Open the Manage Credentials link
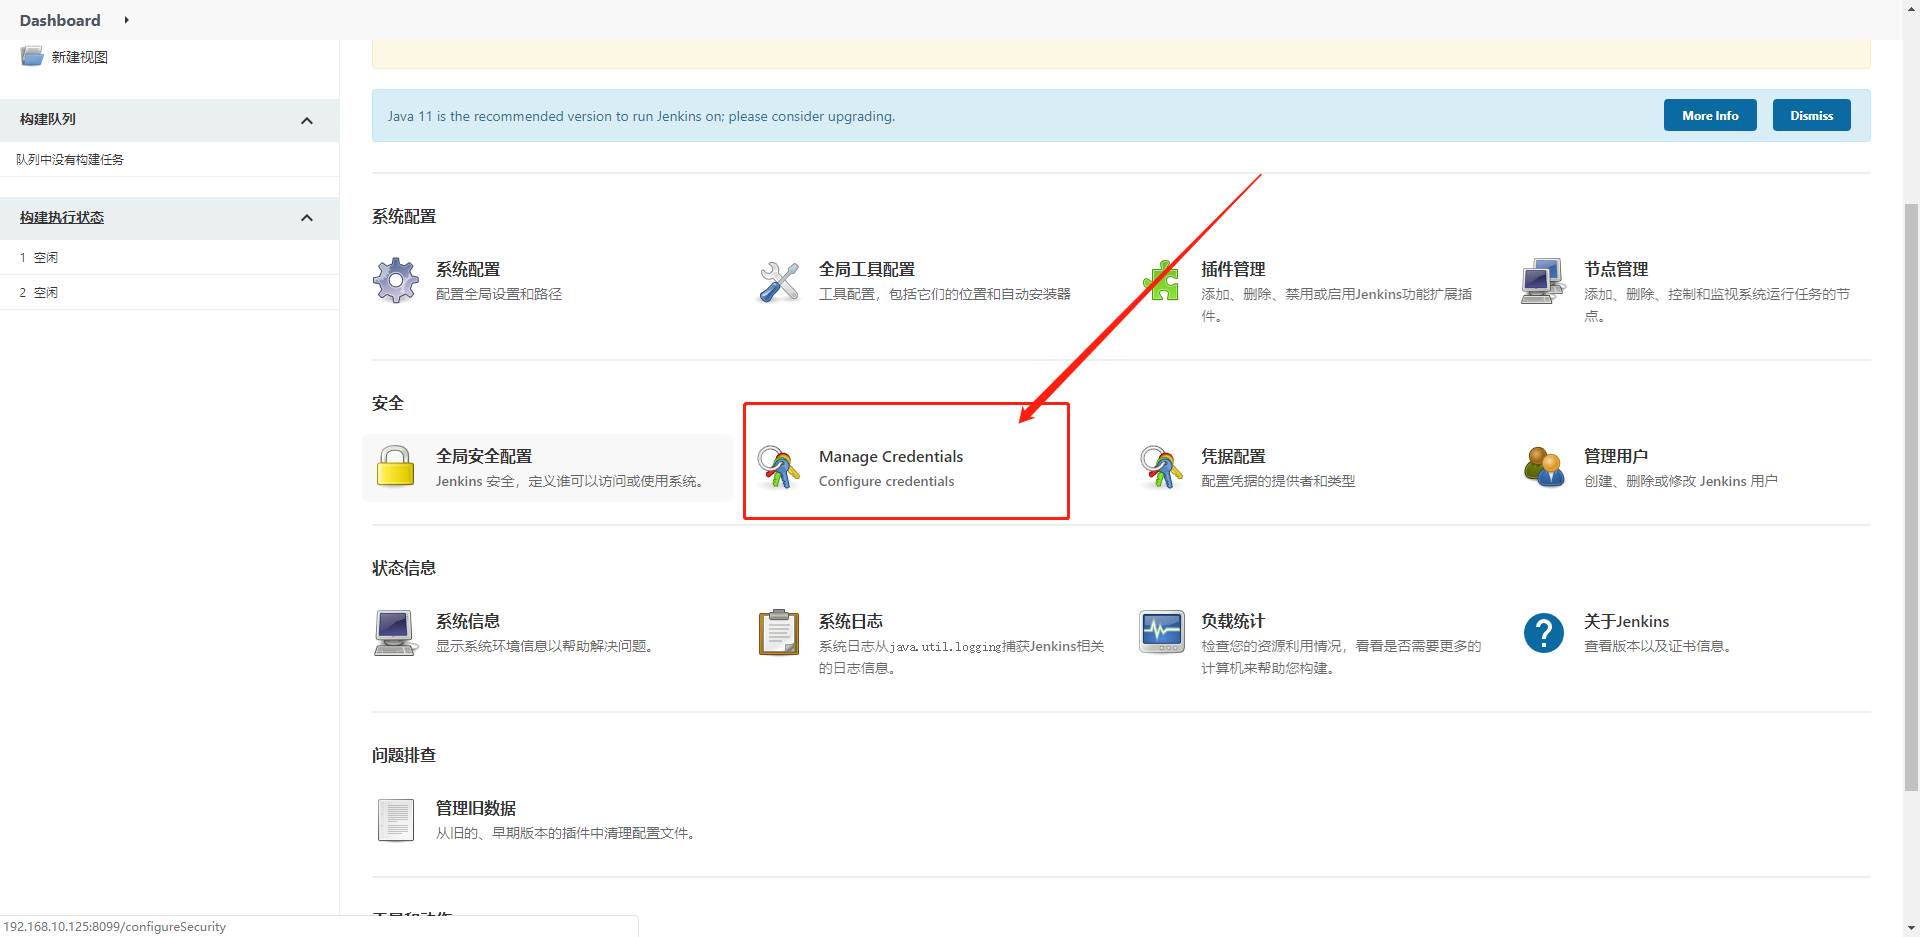Screen dimensions: 1920x937 891,456
